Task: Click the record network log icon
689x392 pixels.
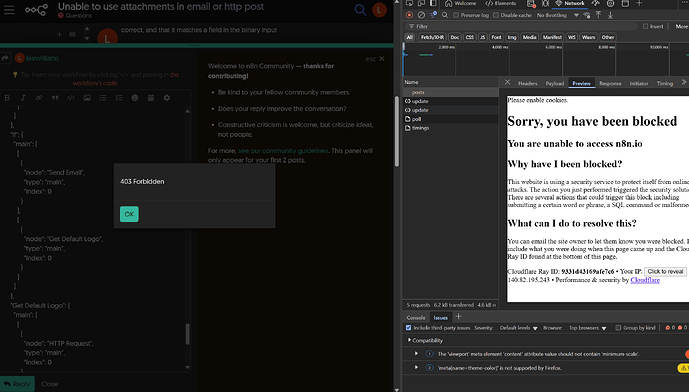Action: click(x=410, y=15)
